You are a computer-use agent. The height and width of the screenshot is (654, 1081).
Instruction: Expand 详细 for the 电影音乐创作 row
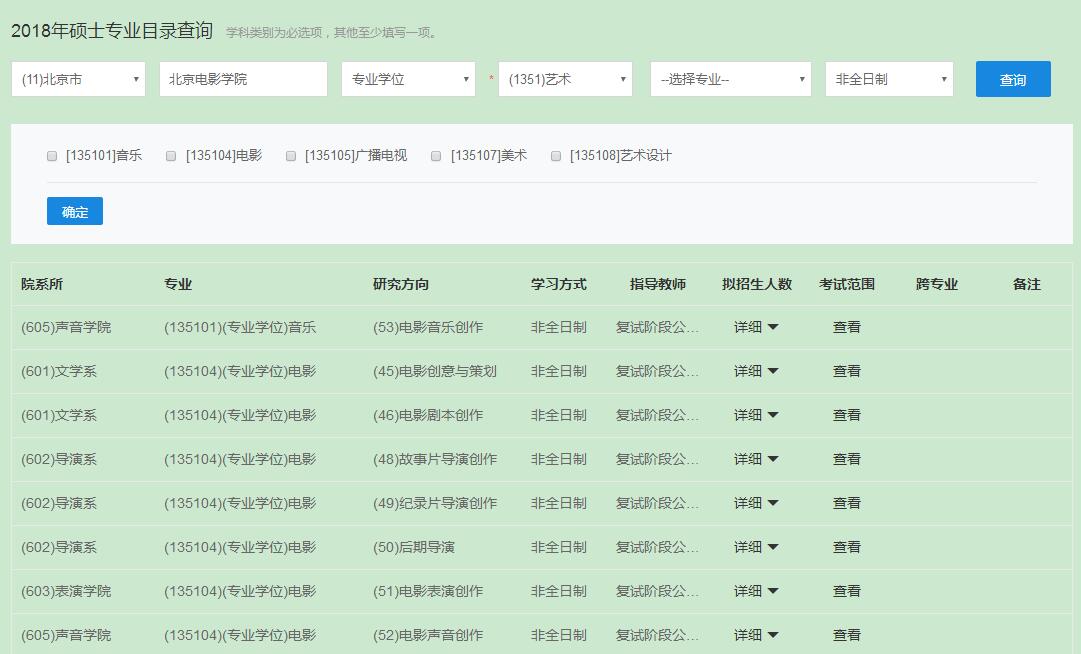756,327
